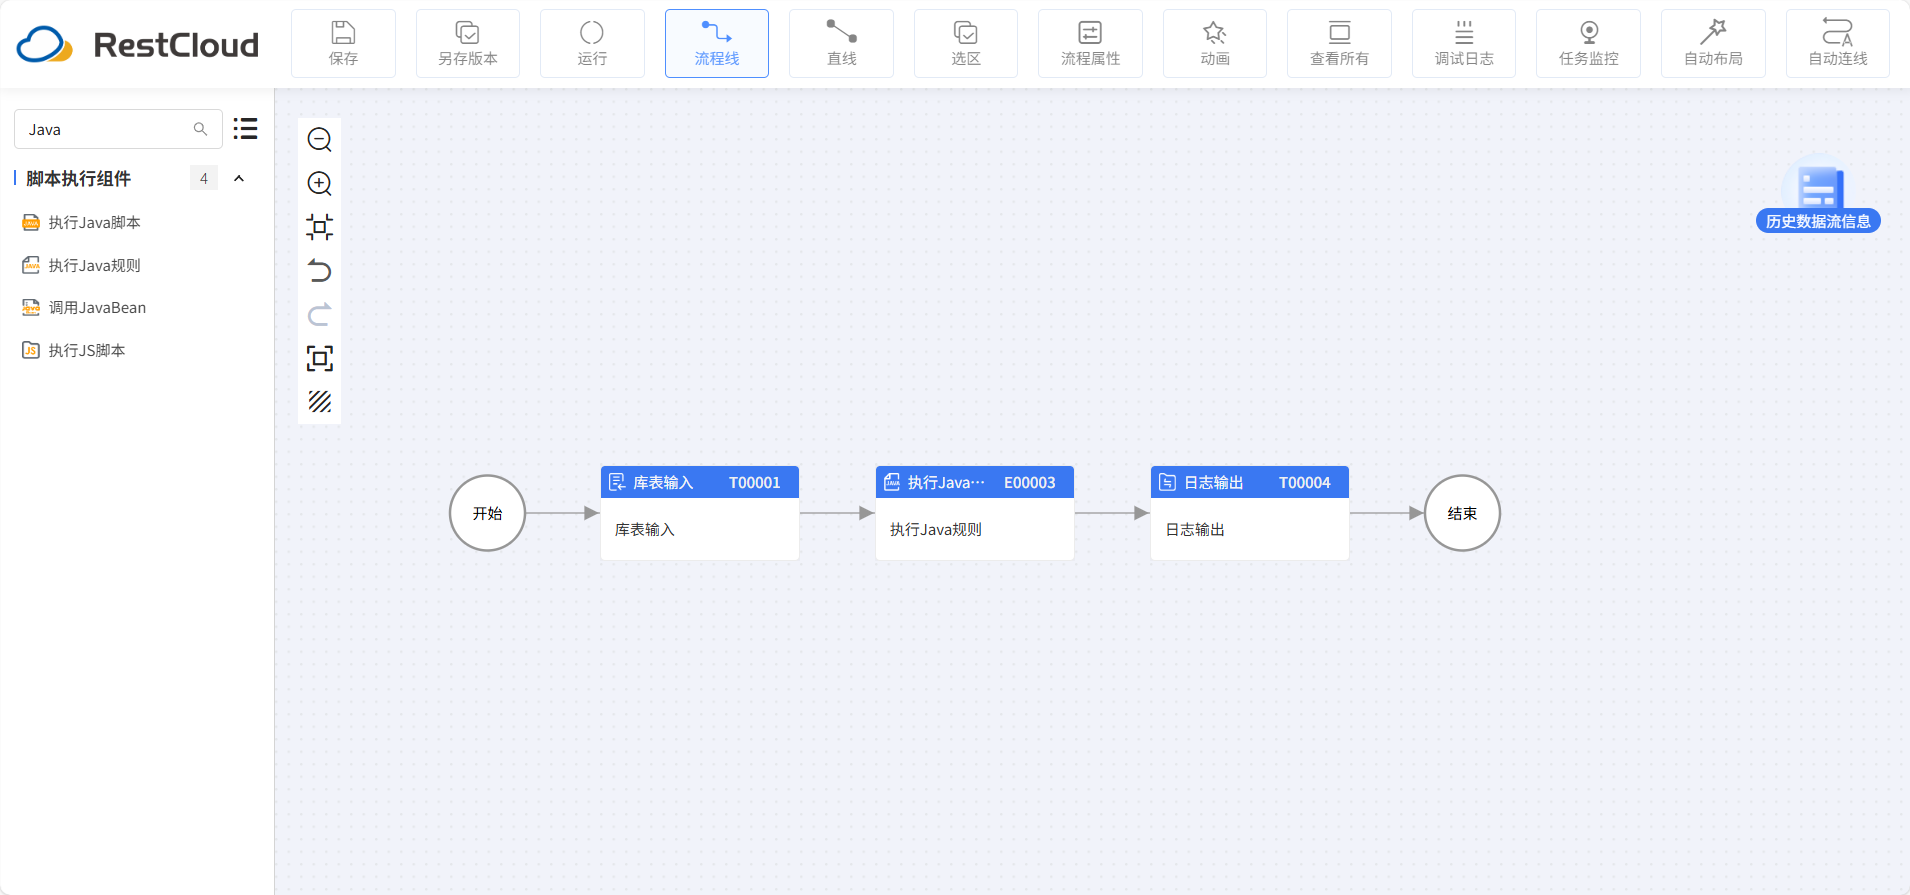Toggle the grid hatch pattern icon
This screenshot has width=1910, height=895.
[x=320, y=402]
